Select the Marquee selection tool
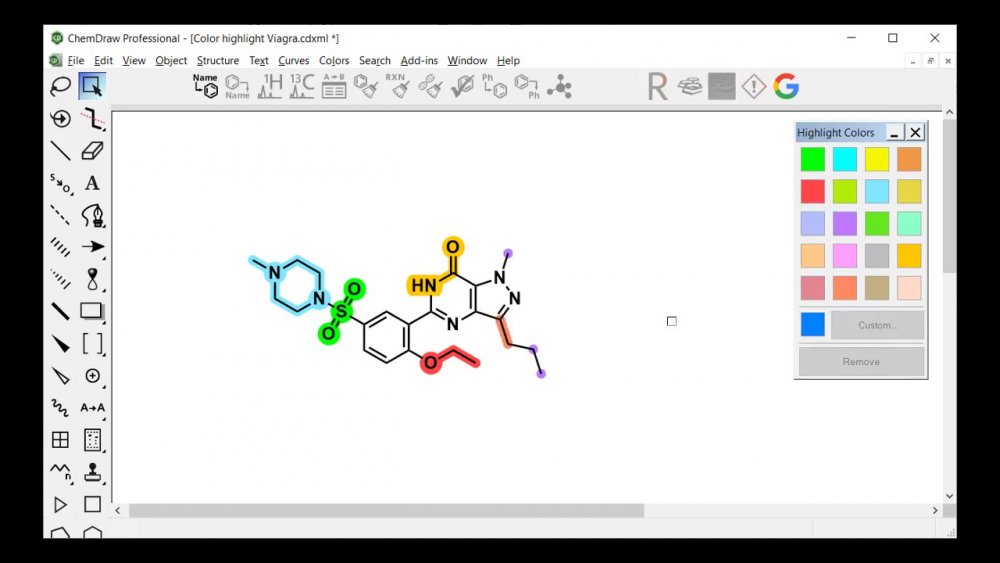 click(x=92, y=86)
